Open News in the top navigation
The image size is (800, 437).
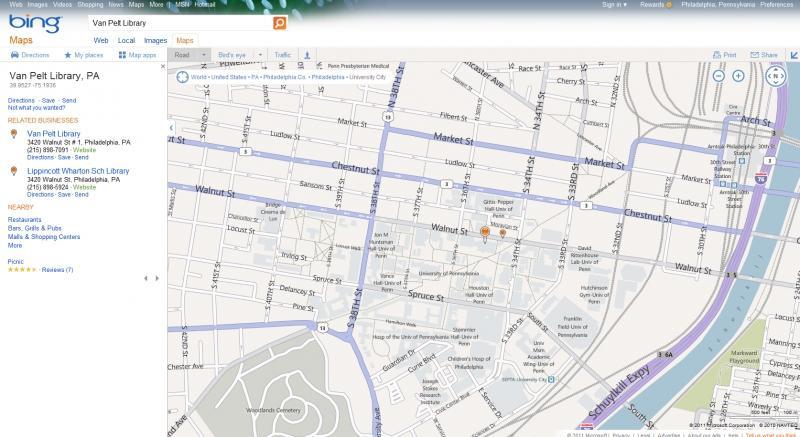click(x=116, y=5)
